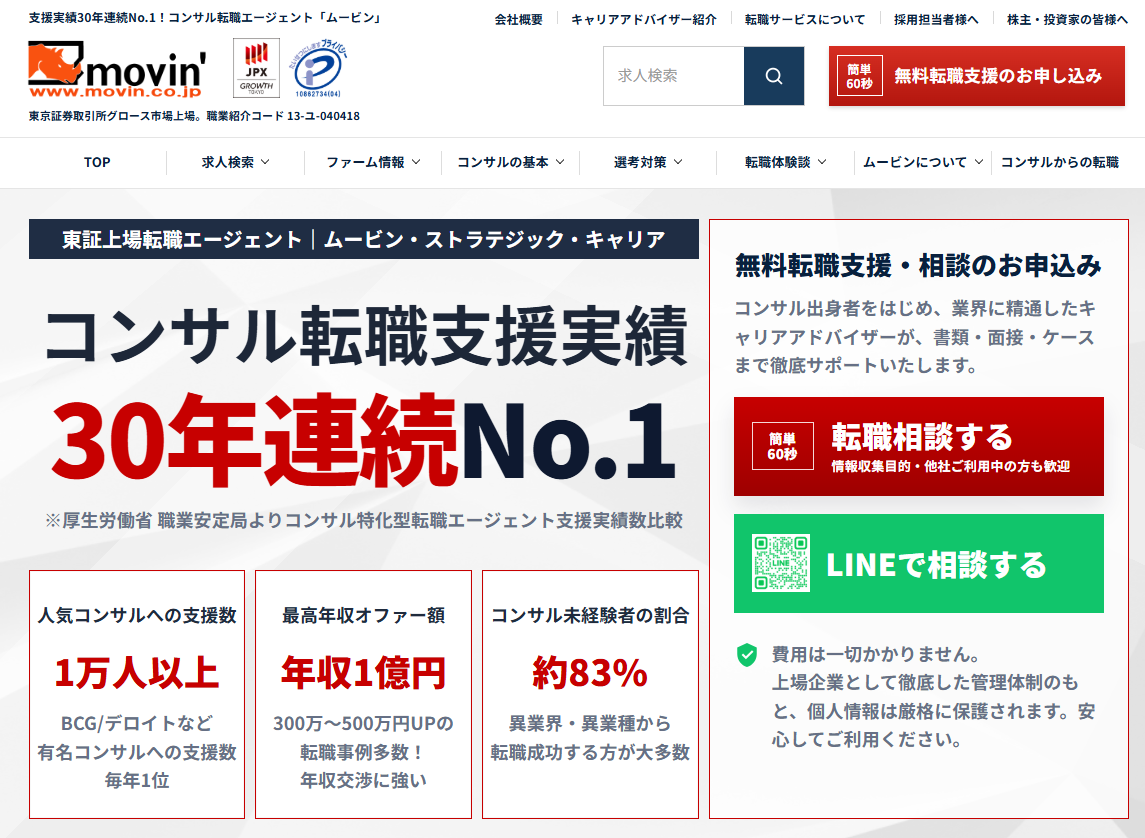Click the 支援実績30年連続No.1 tagline
1145x838 pixels.
pos(205,18)
